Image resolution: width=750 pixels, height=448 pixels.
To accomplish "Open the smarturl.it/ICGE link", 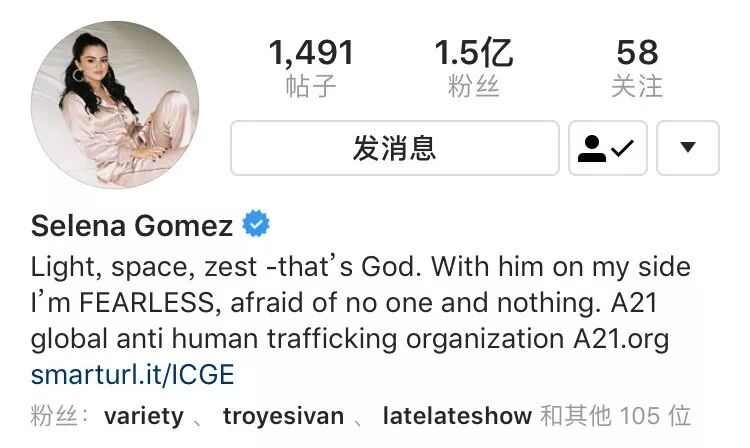I will [132, 374].
